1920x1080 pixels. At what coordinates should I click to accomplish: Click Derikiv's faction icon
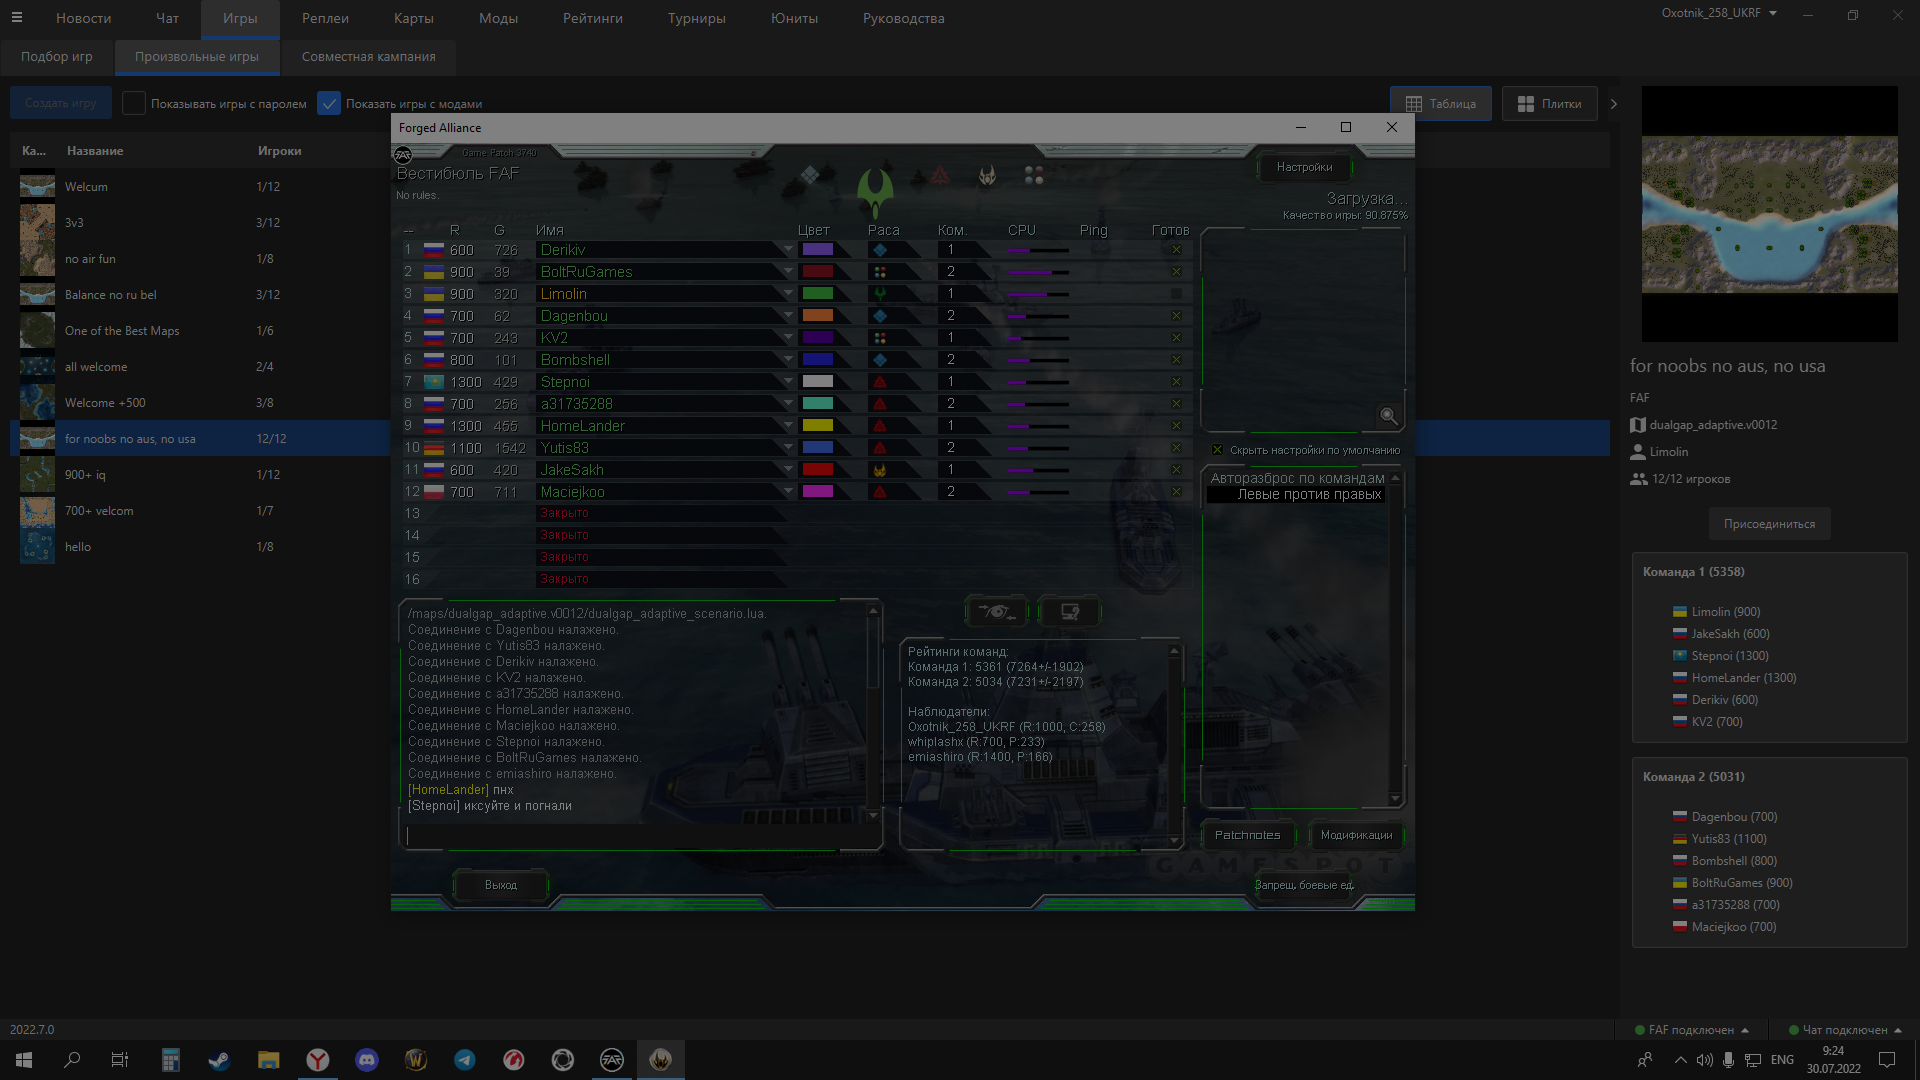[x=880, y=250]
